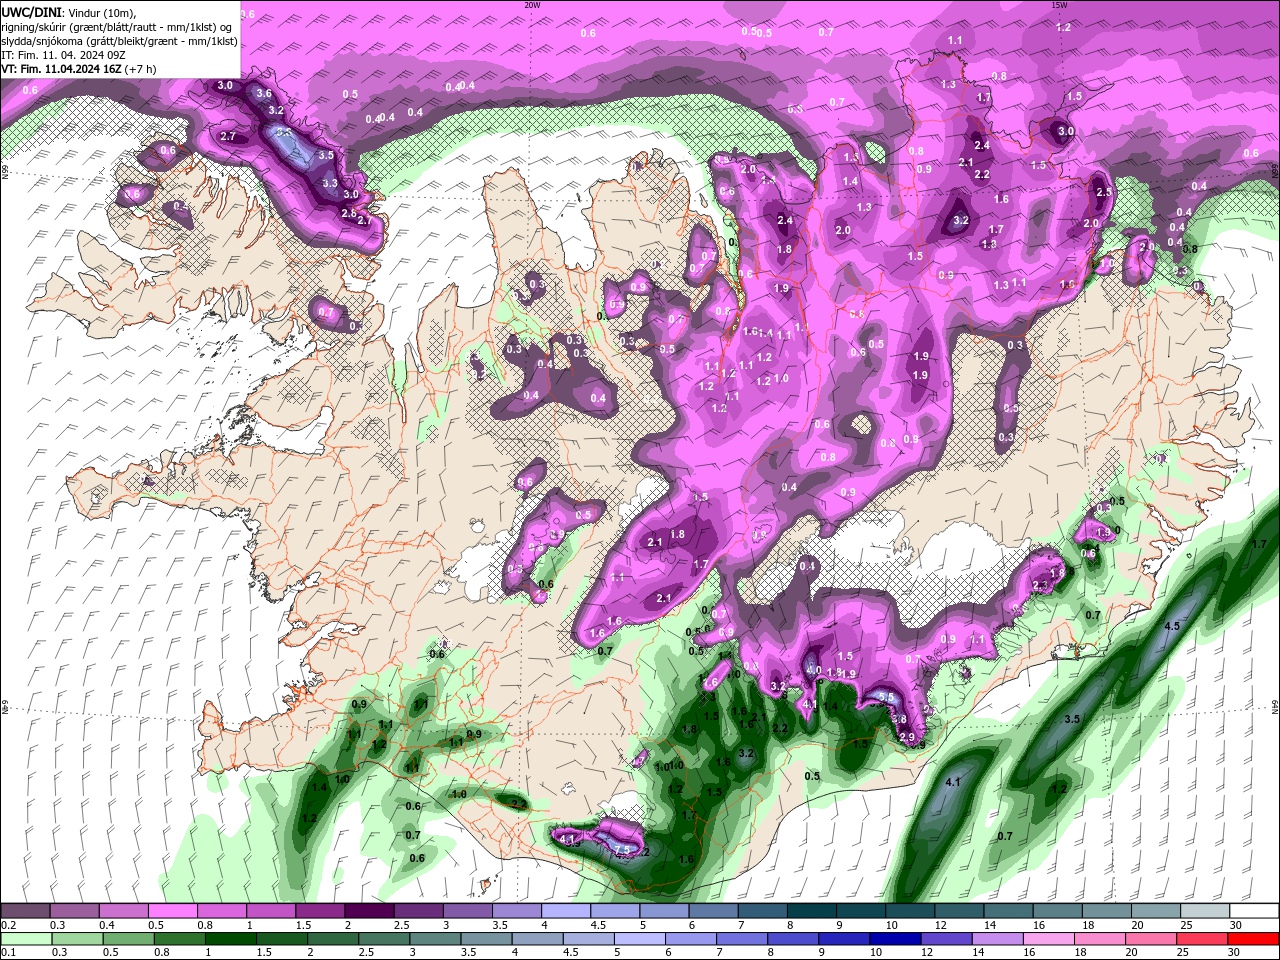Select palest green rain swatch between 0.1 and 0.3
The image size is (1280, 960).
25,939
